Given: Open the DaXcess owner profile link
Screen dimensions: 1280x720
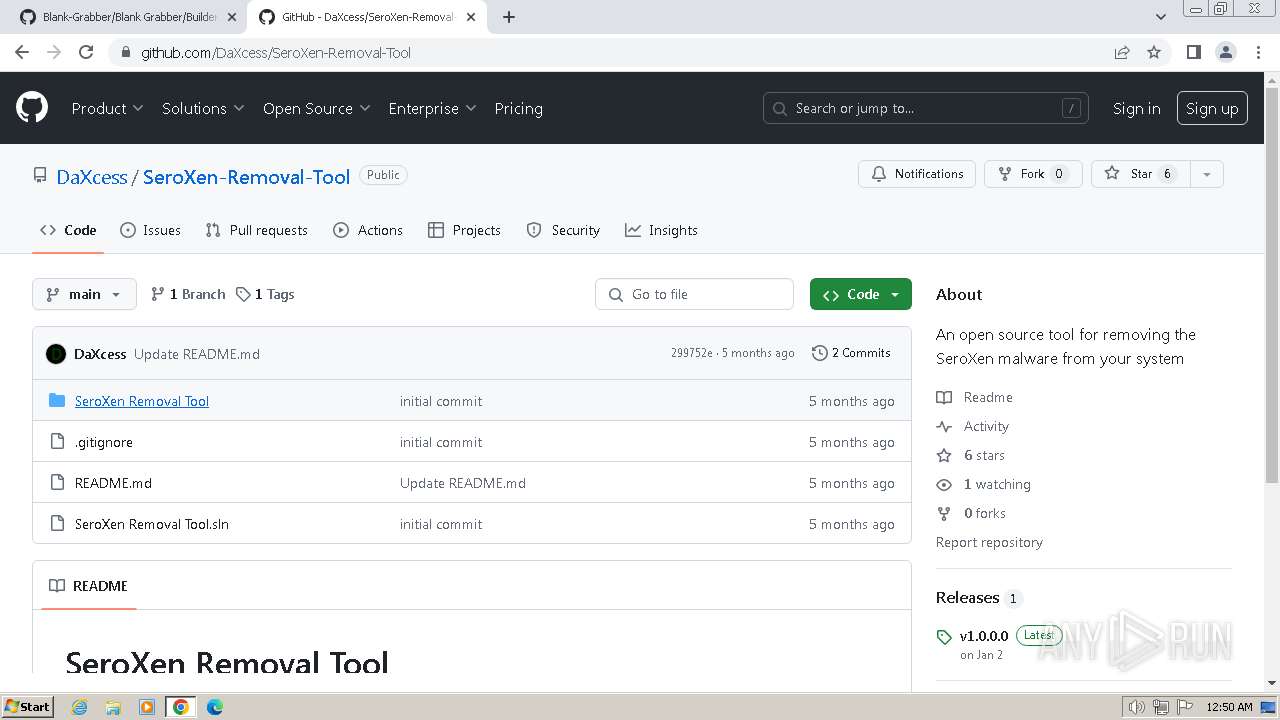Looking at the screenshot, I should click(92, 177).
